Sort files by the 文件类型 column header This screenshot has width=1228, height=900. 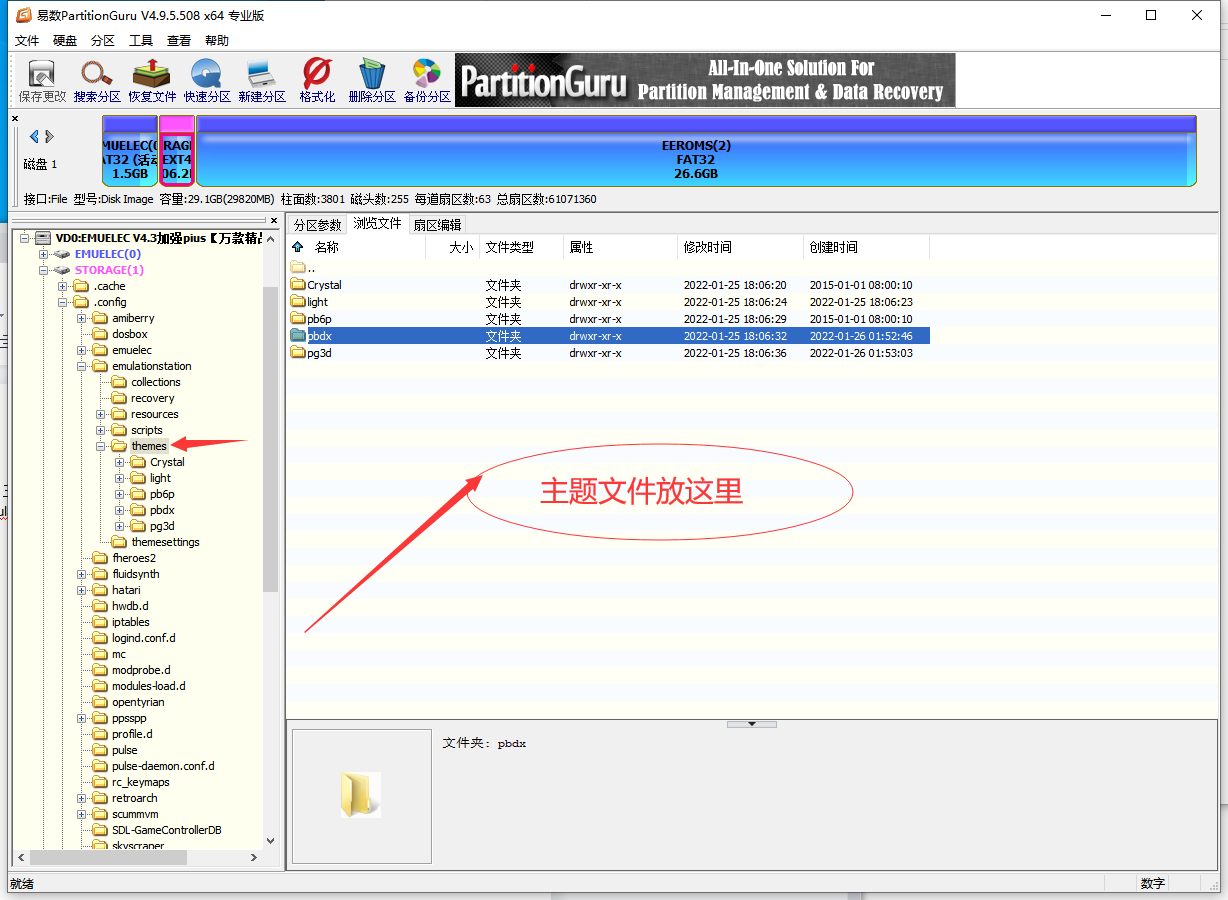521,247
